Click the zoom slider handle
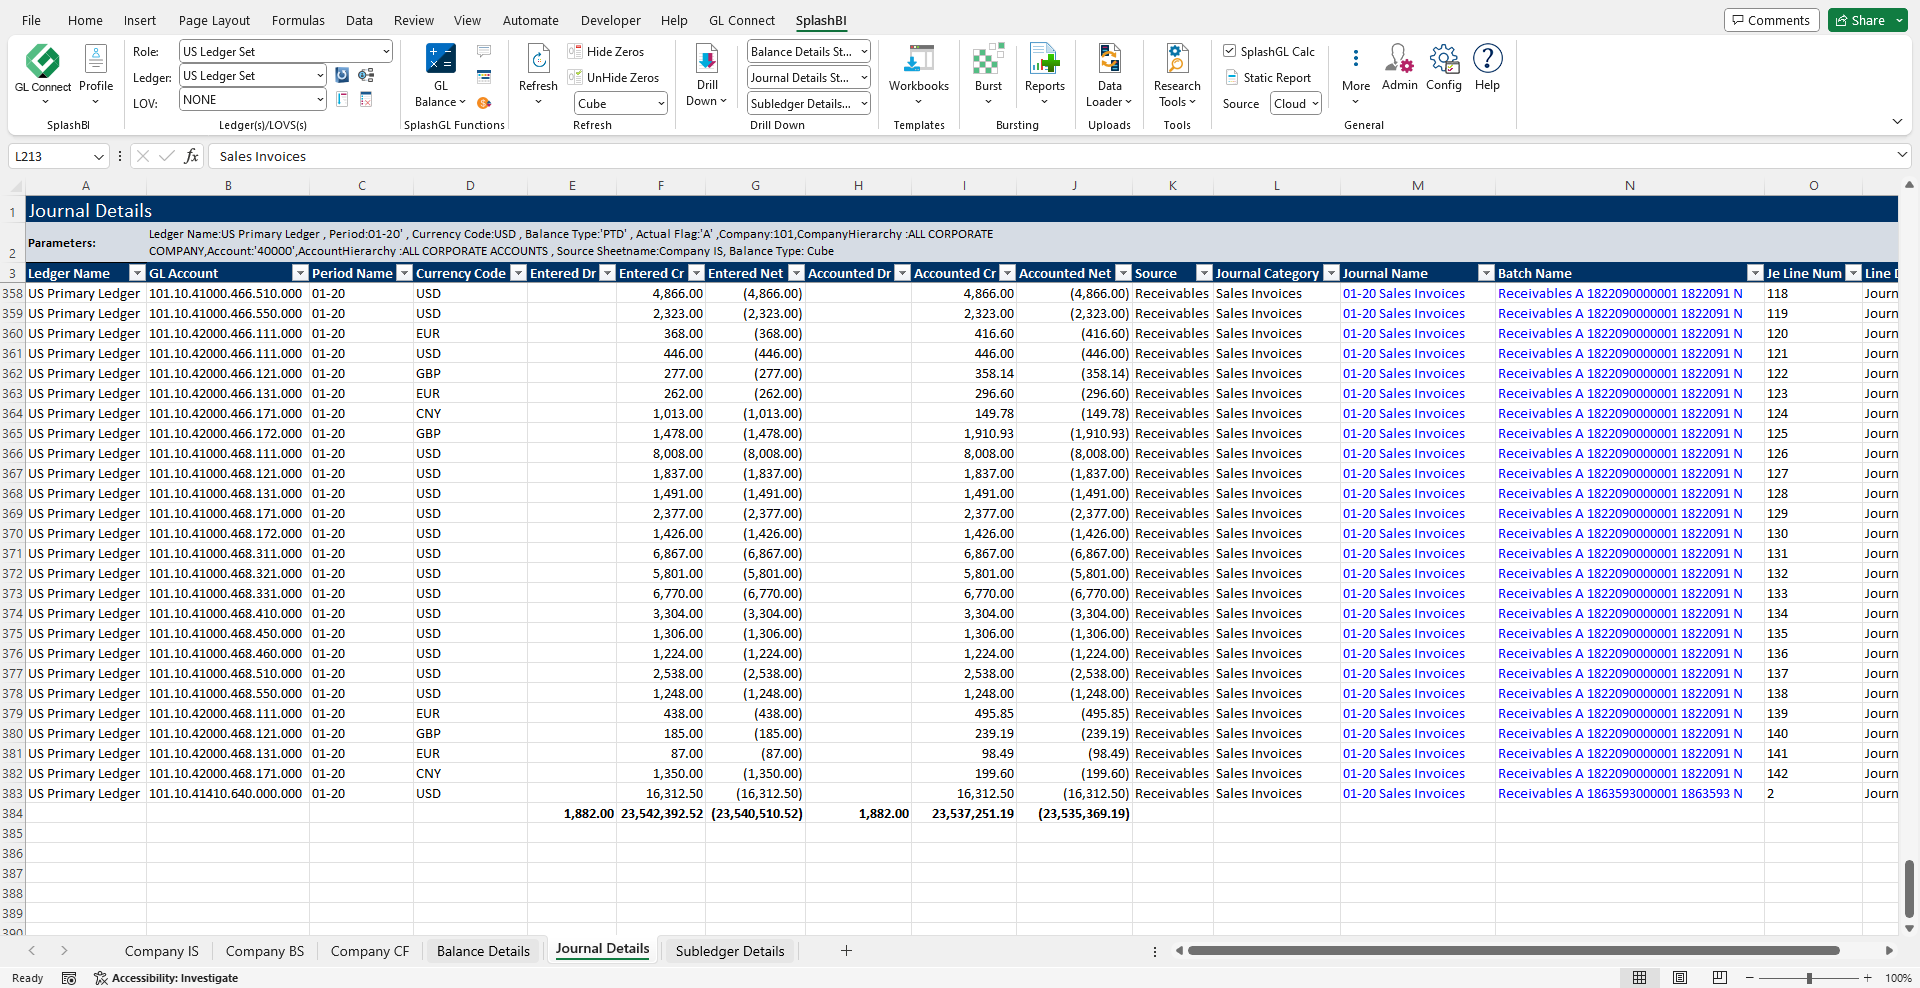 coord(1809,978)
